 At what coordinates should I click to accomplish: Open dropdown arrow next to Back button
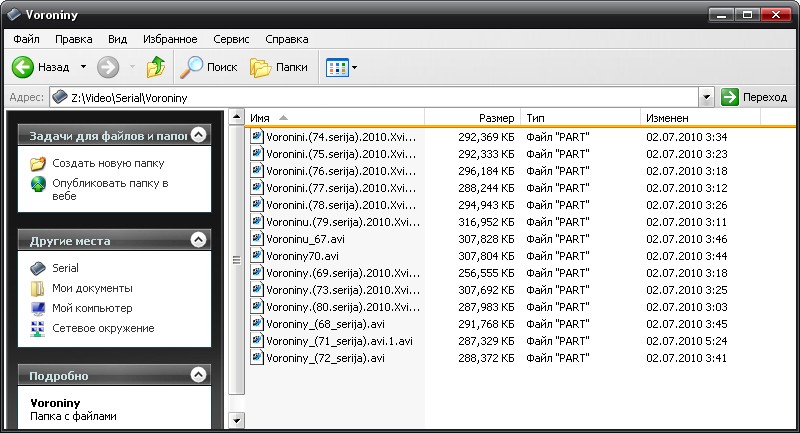(x=83, y=67)
